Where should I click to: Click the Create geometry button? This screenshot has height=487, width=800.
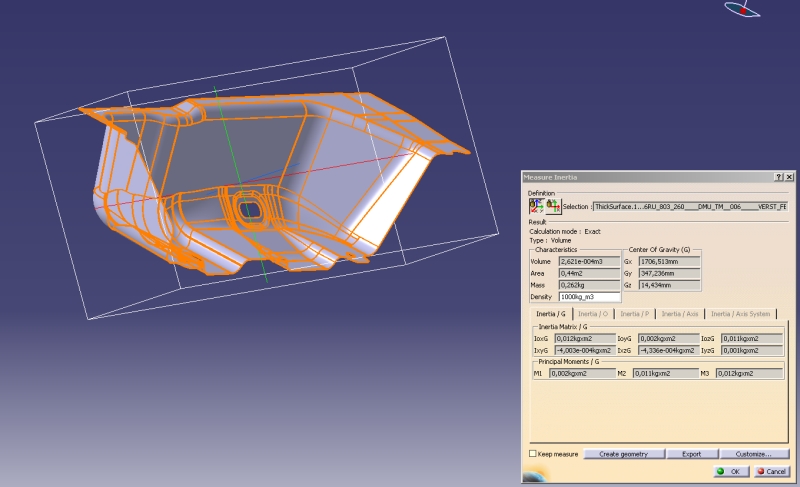pos(623,454)
